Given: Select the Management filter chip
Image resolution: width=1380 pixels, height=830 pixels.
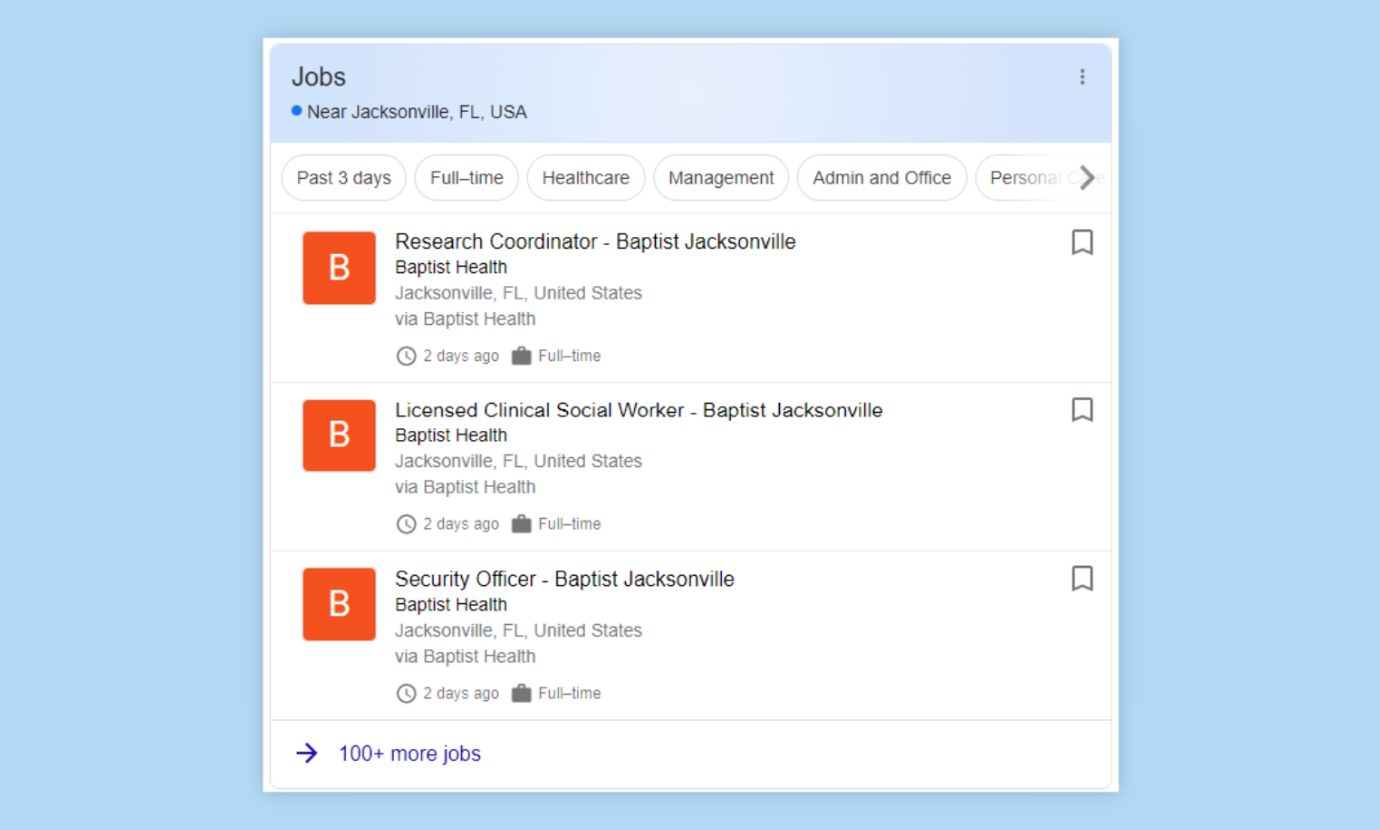Looking at the screenshot, I should pyautogui.click(x=721, y=178).
